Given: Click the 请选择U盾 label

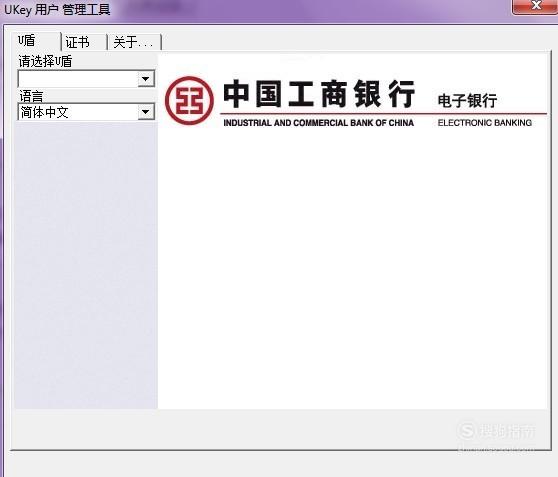Looking at the screenshot, I should 45,61.
